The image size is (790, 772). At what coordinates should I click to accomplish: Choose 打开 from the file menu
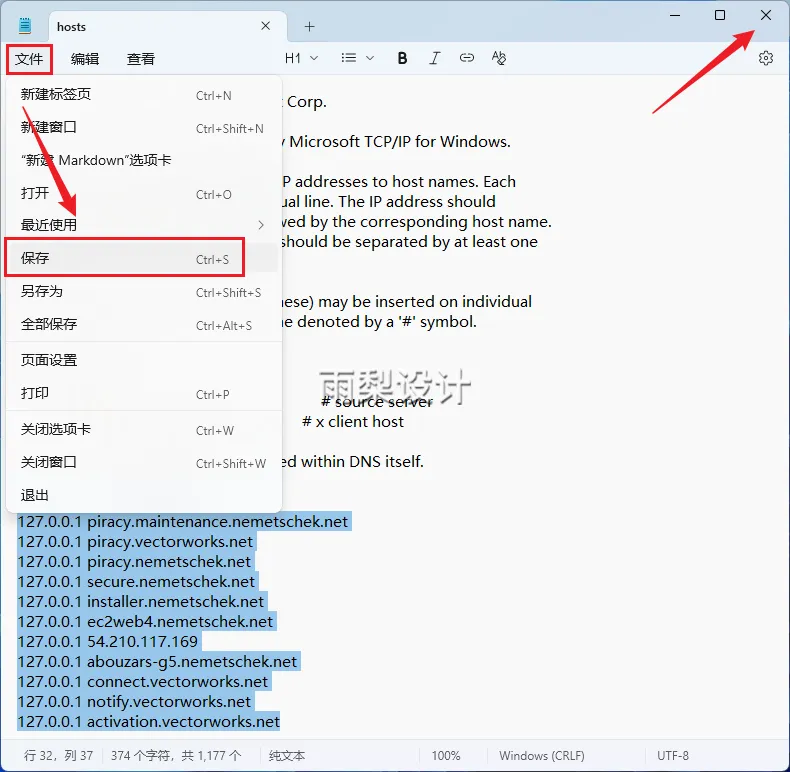(142, 194)
